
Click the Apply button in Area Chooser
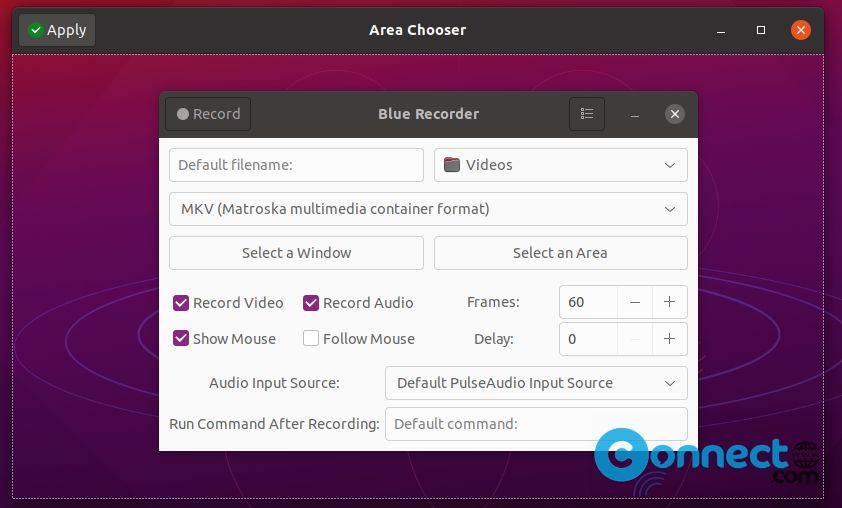[57, 30]
